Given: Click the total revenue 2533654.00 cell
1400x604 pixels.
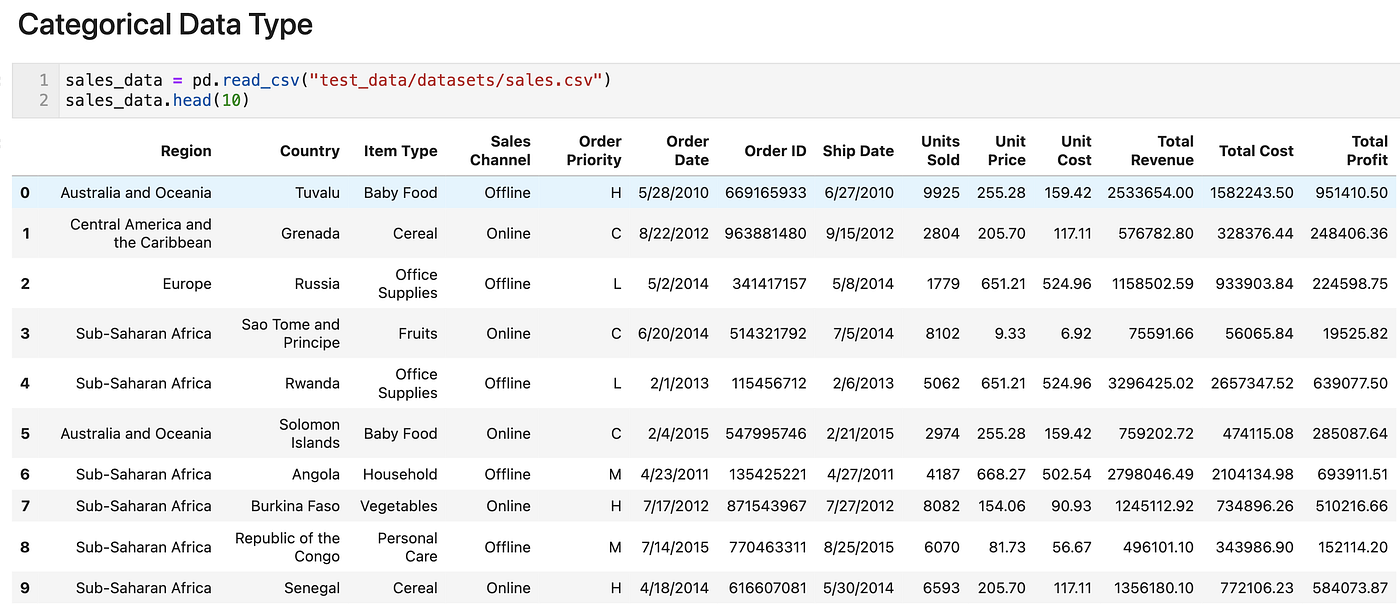Looking at the screenshot, I should 1150,192.
